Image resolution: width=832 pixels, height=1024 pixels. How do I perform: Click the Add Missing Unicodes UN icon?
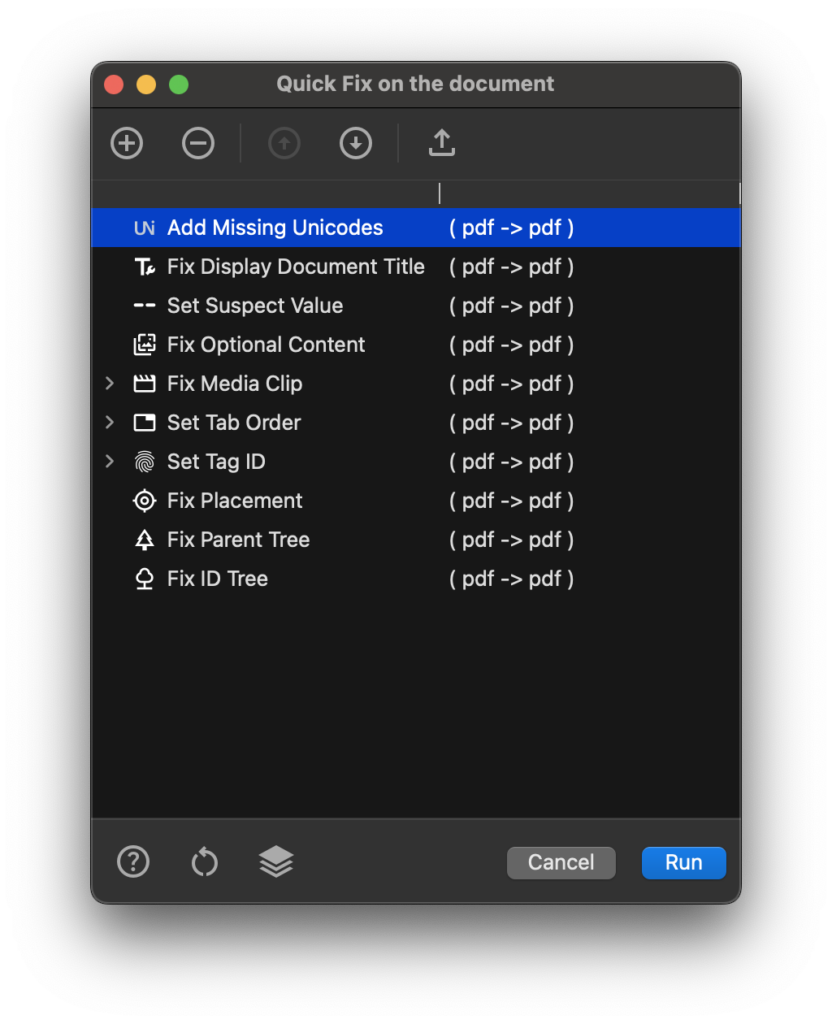144,228
